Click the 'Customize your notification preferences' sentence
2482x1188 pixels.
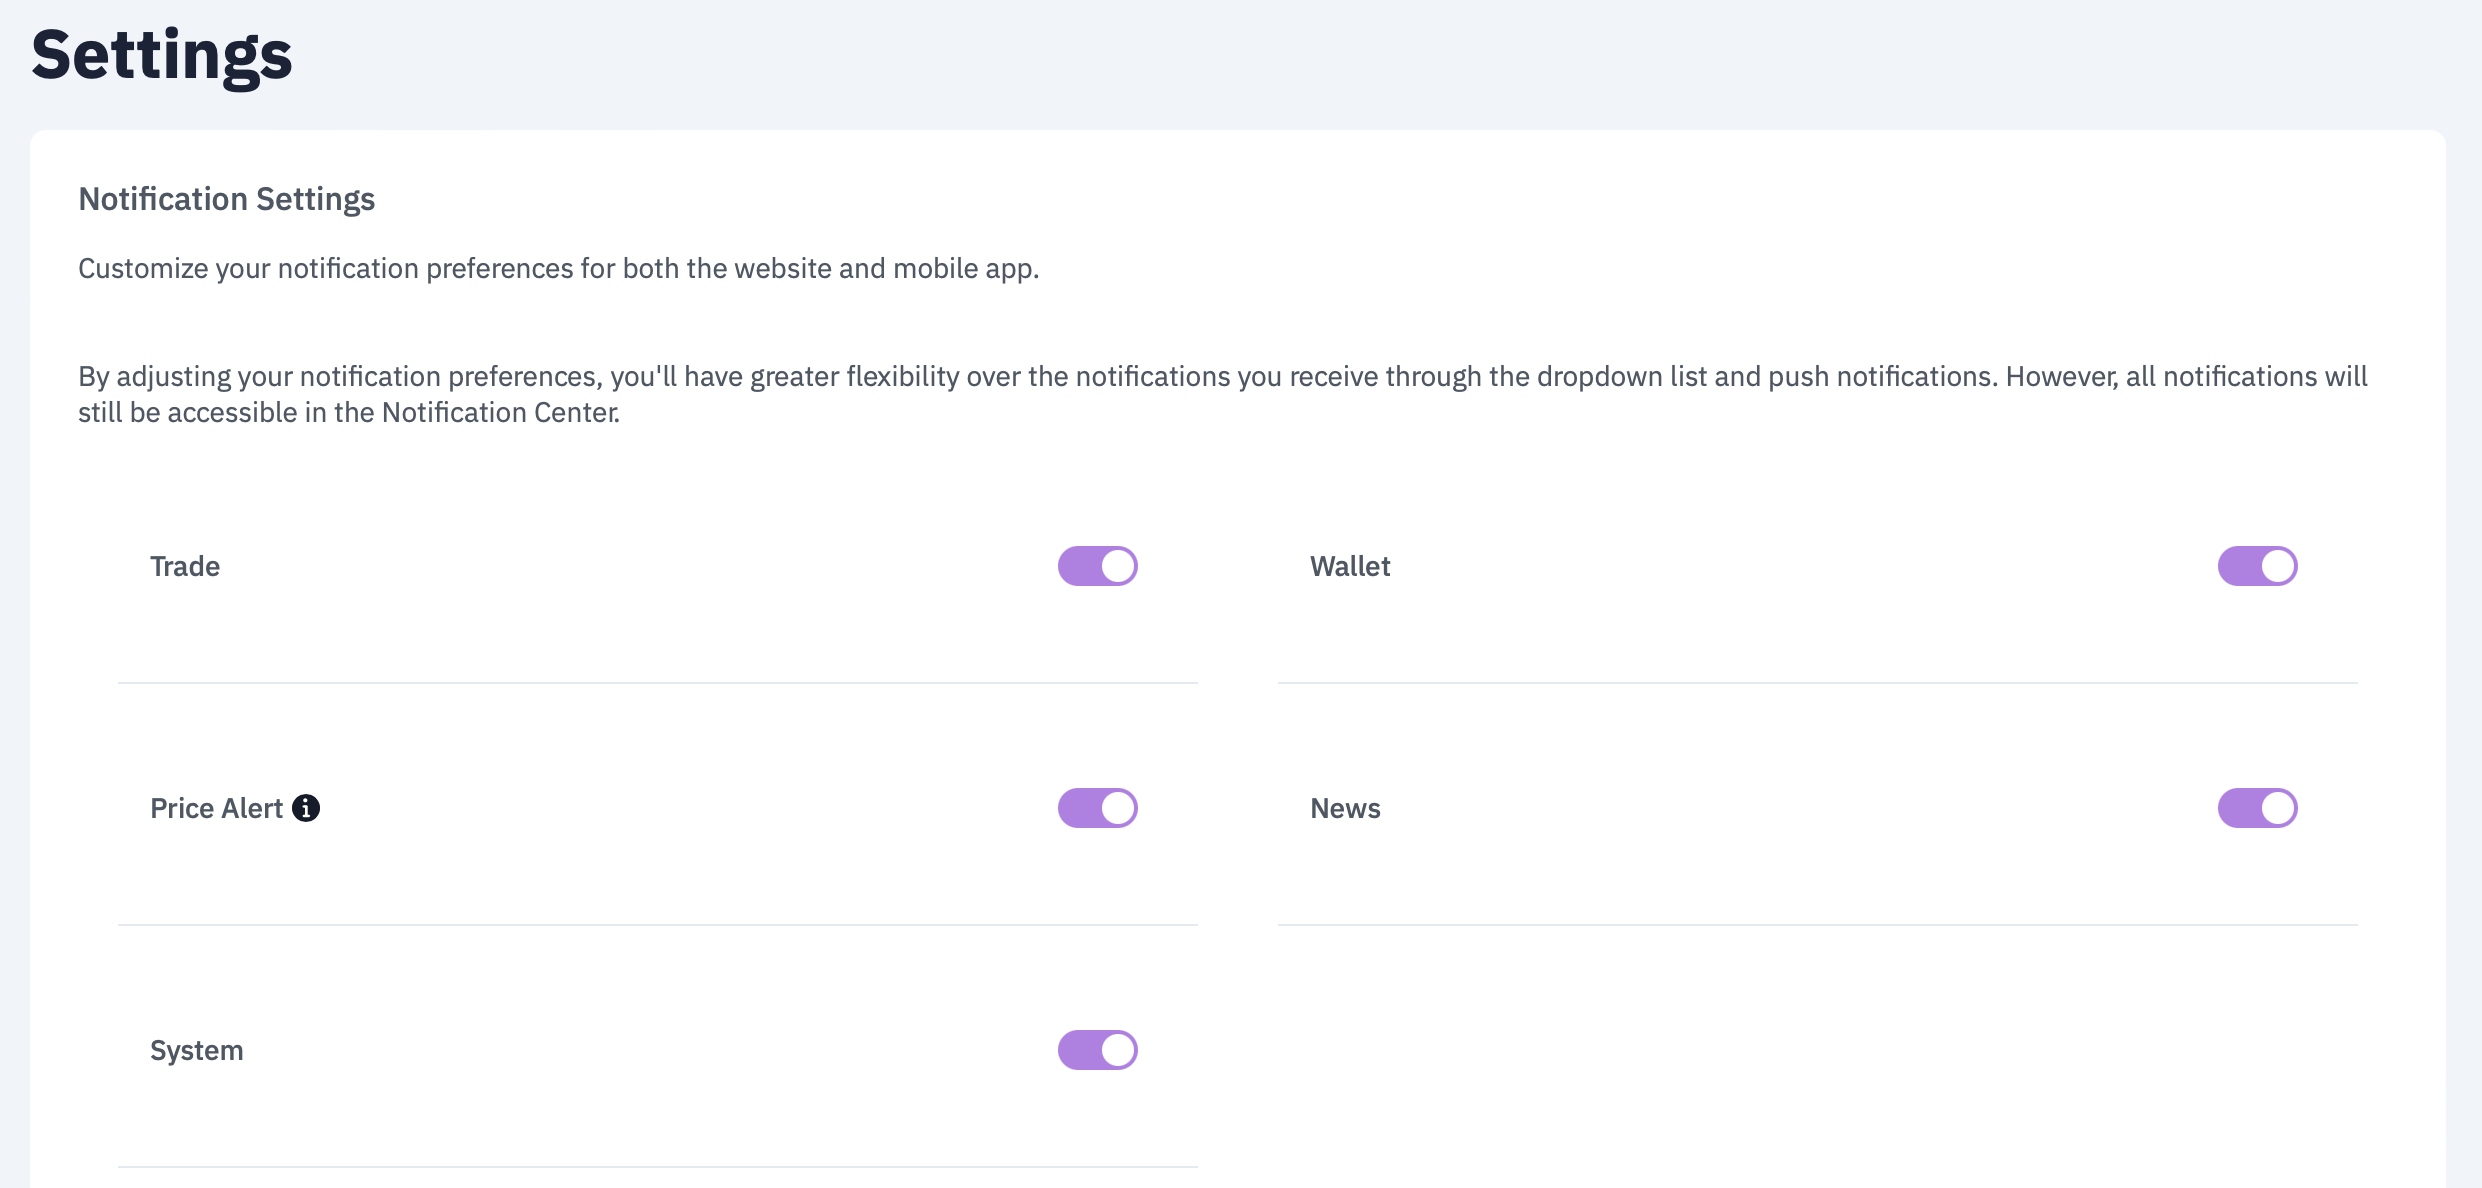[559, 268]
